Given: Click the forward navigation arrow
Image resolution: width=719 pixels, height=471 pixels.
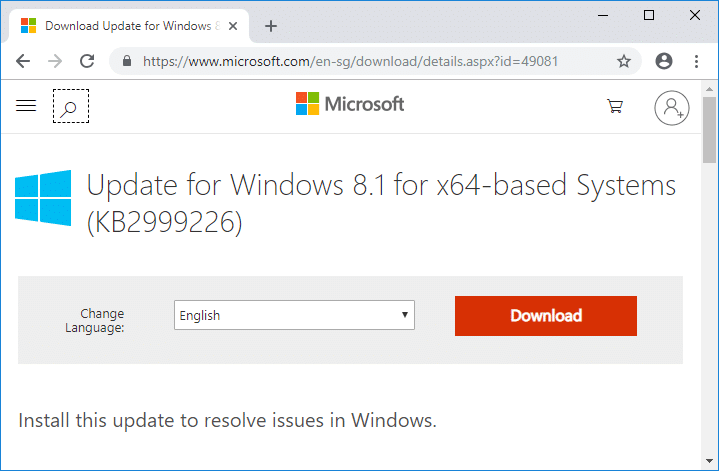Looking at the screenshot, I should 55,61.
